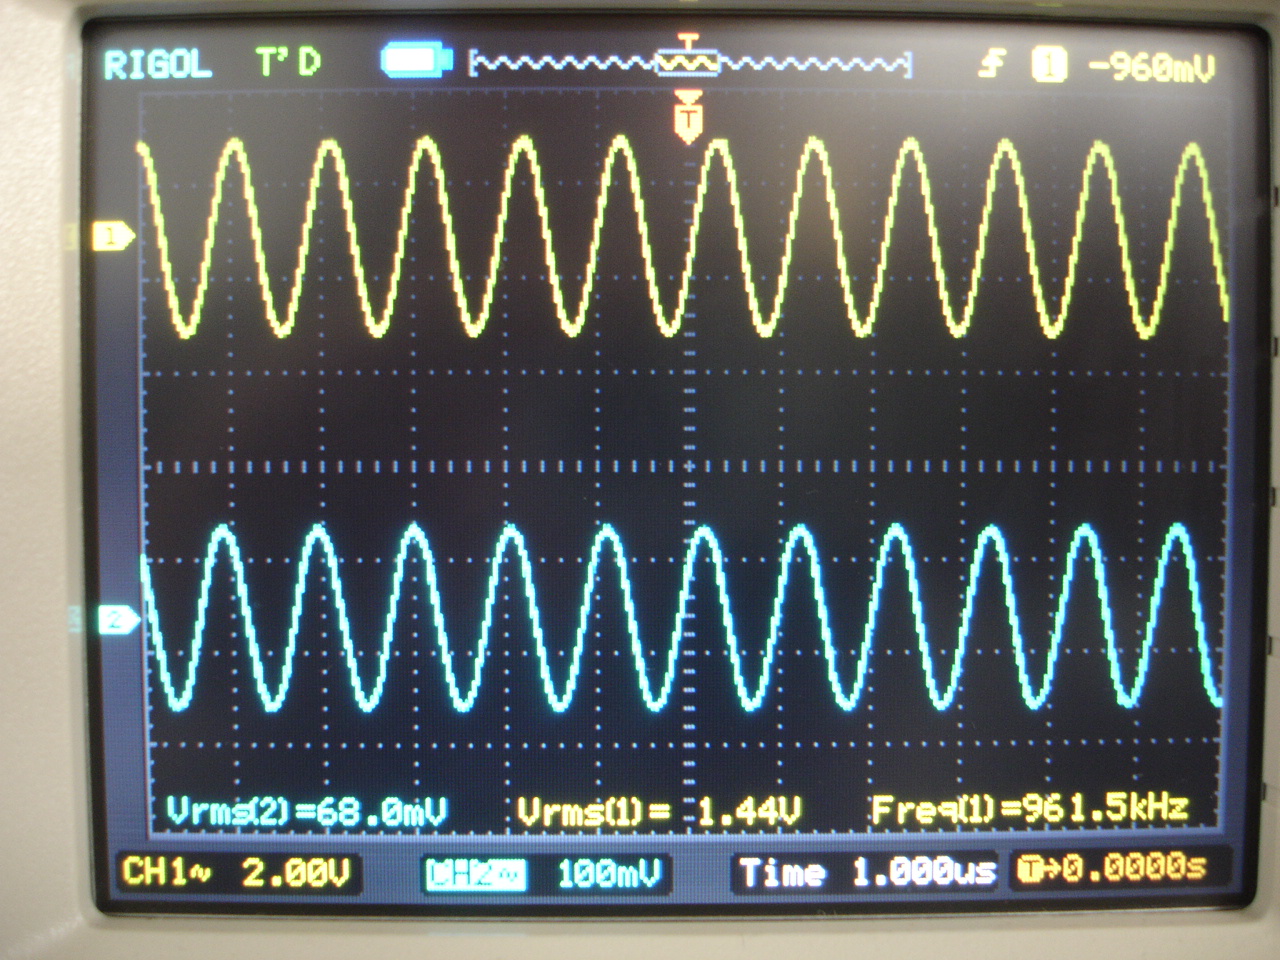Click the -960mV trigger level readout

click(x=1150, y=67)
